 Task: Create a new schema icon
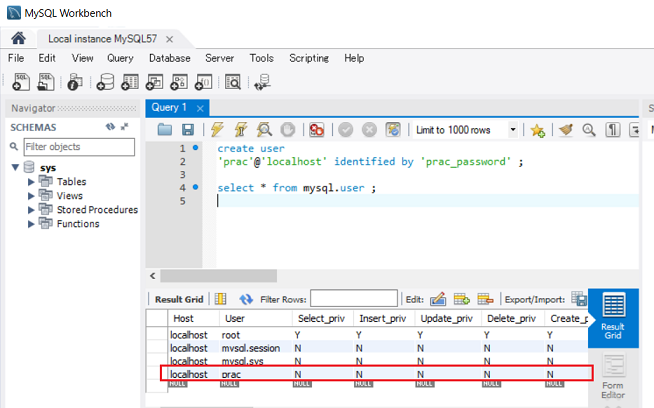point(105,82)
